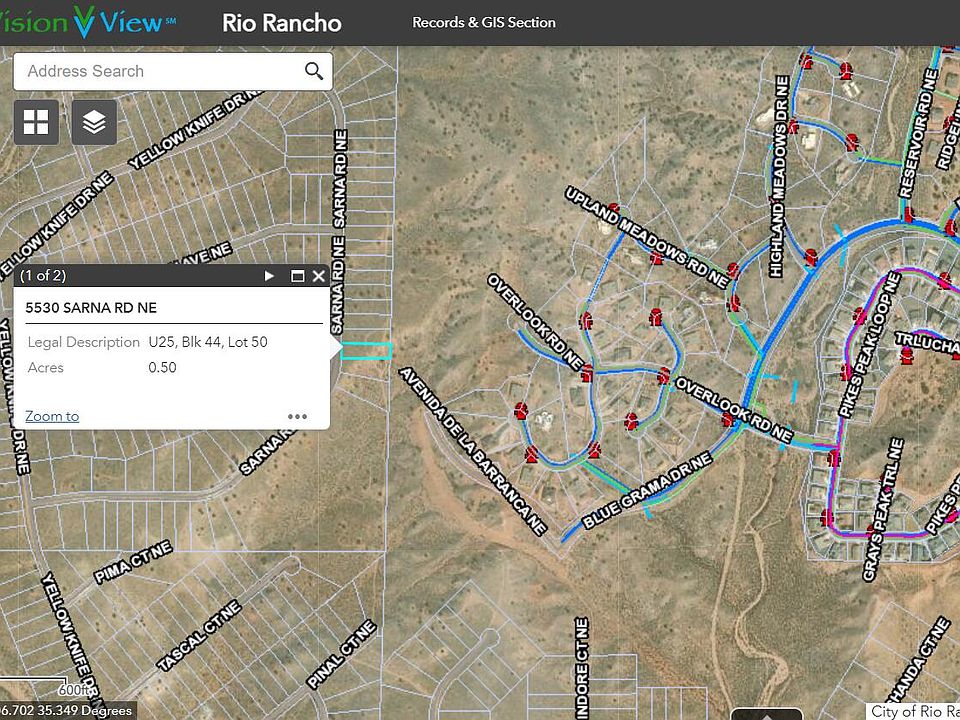This screenshot has height=720, width=960.
Task: Click the TASCAL CT NE label
Action: tap(199, 637)
